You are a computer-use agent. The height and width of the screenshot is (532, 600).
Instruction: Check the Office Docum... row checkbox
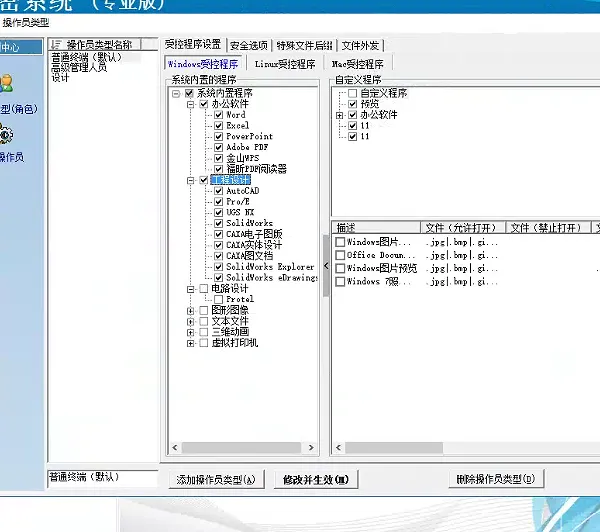[x=340, y=255]
